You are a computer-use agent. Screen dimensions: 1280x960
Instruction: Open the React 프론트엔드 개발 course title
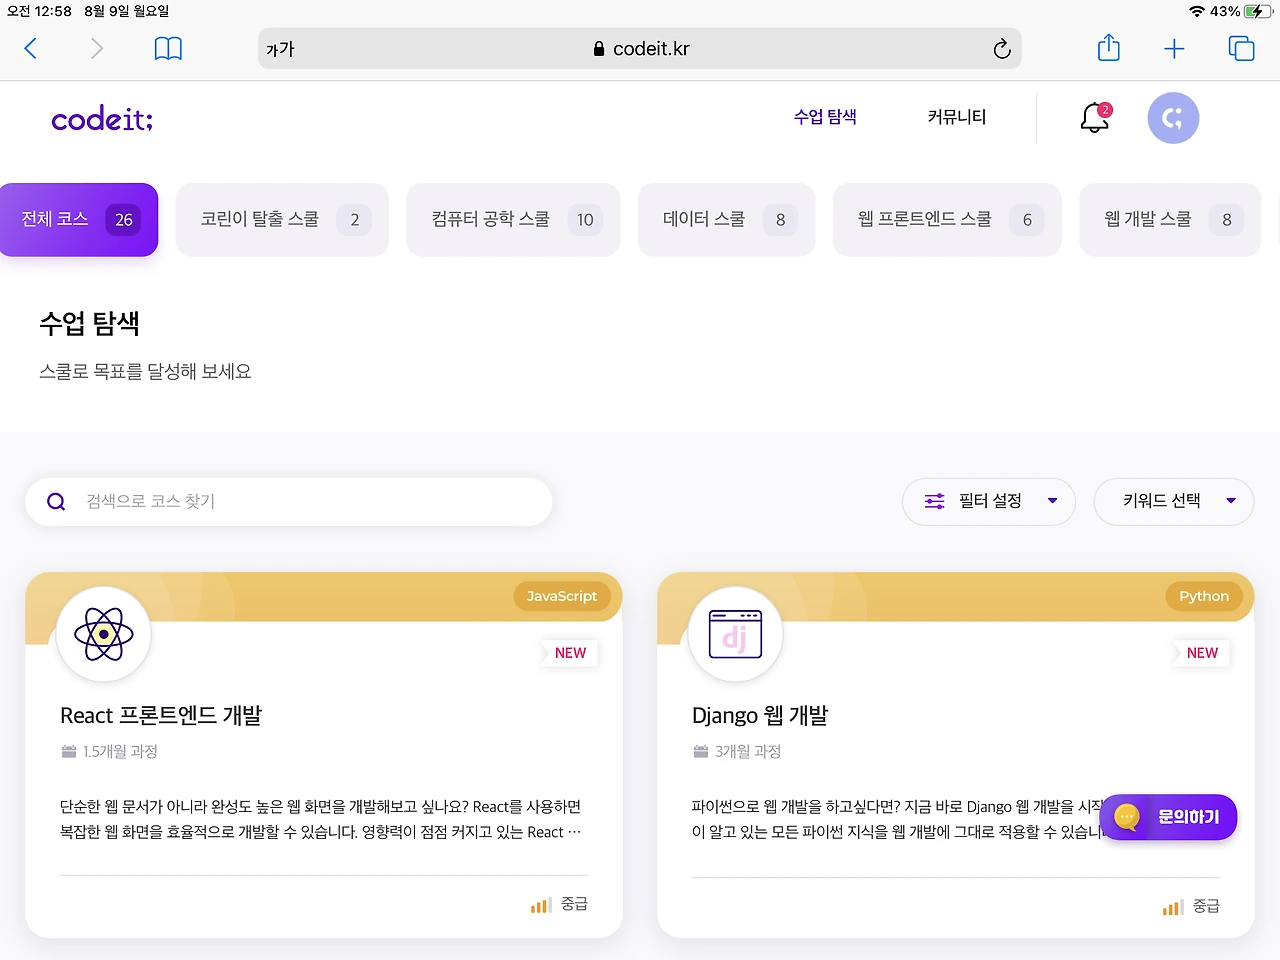(x=161, y=716)
